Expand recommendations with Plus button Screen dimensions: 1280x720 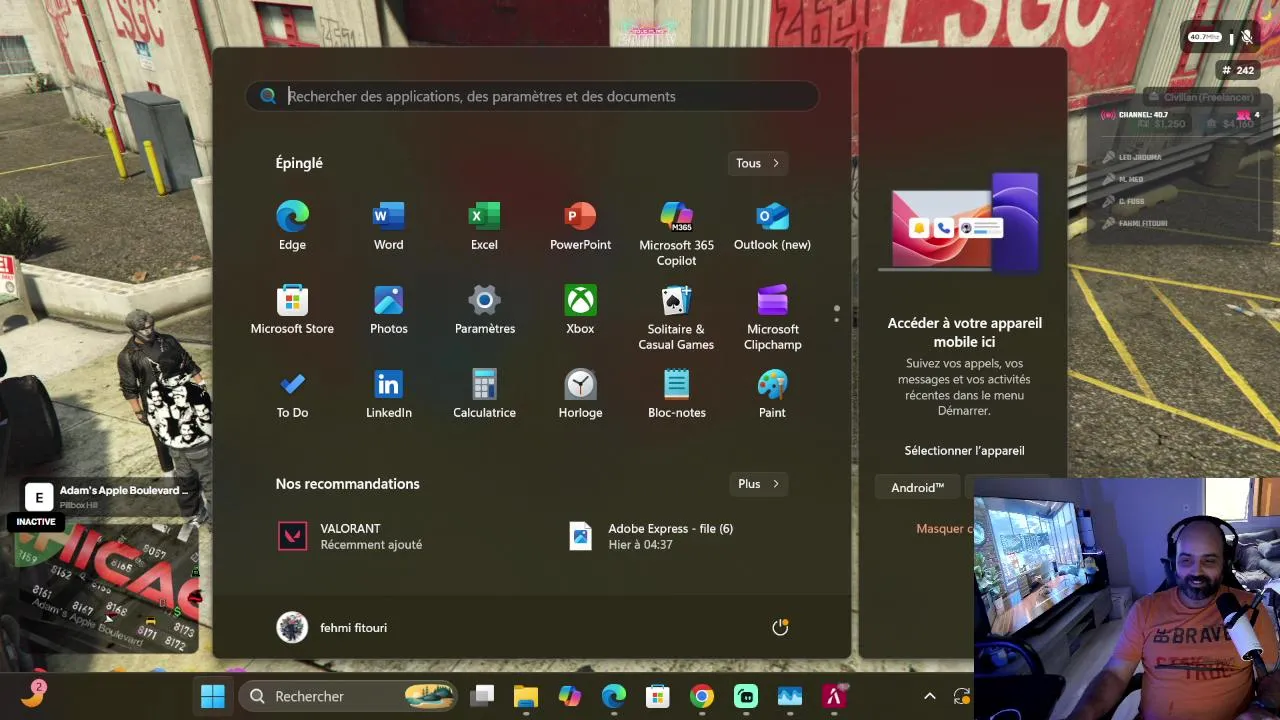758,484
